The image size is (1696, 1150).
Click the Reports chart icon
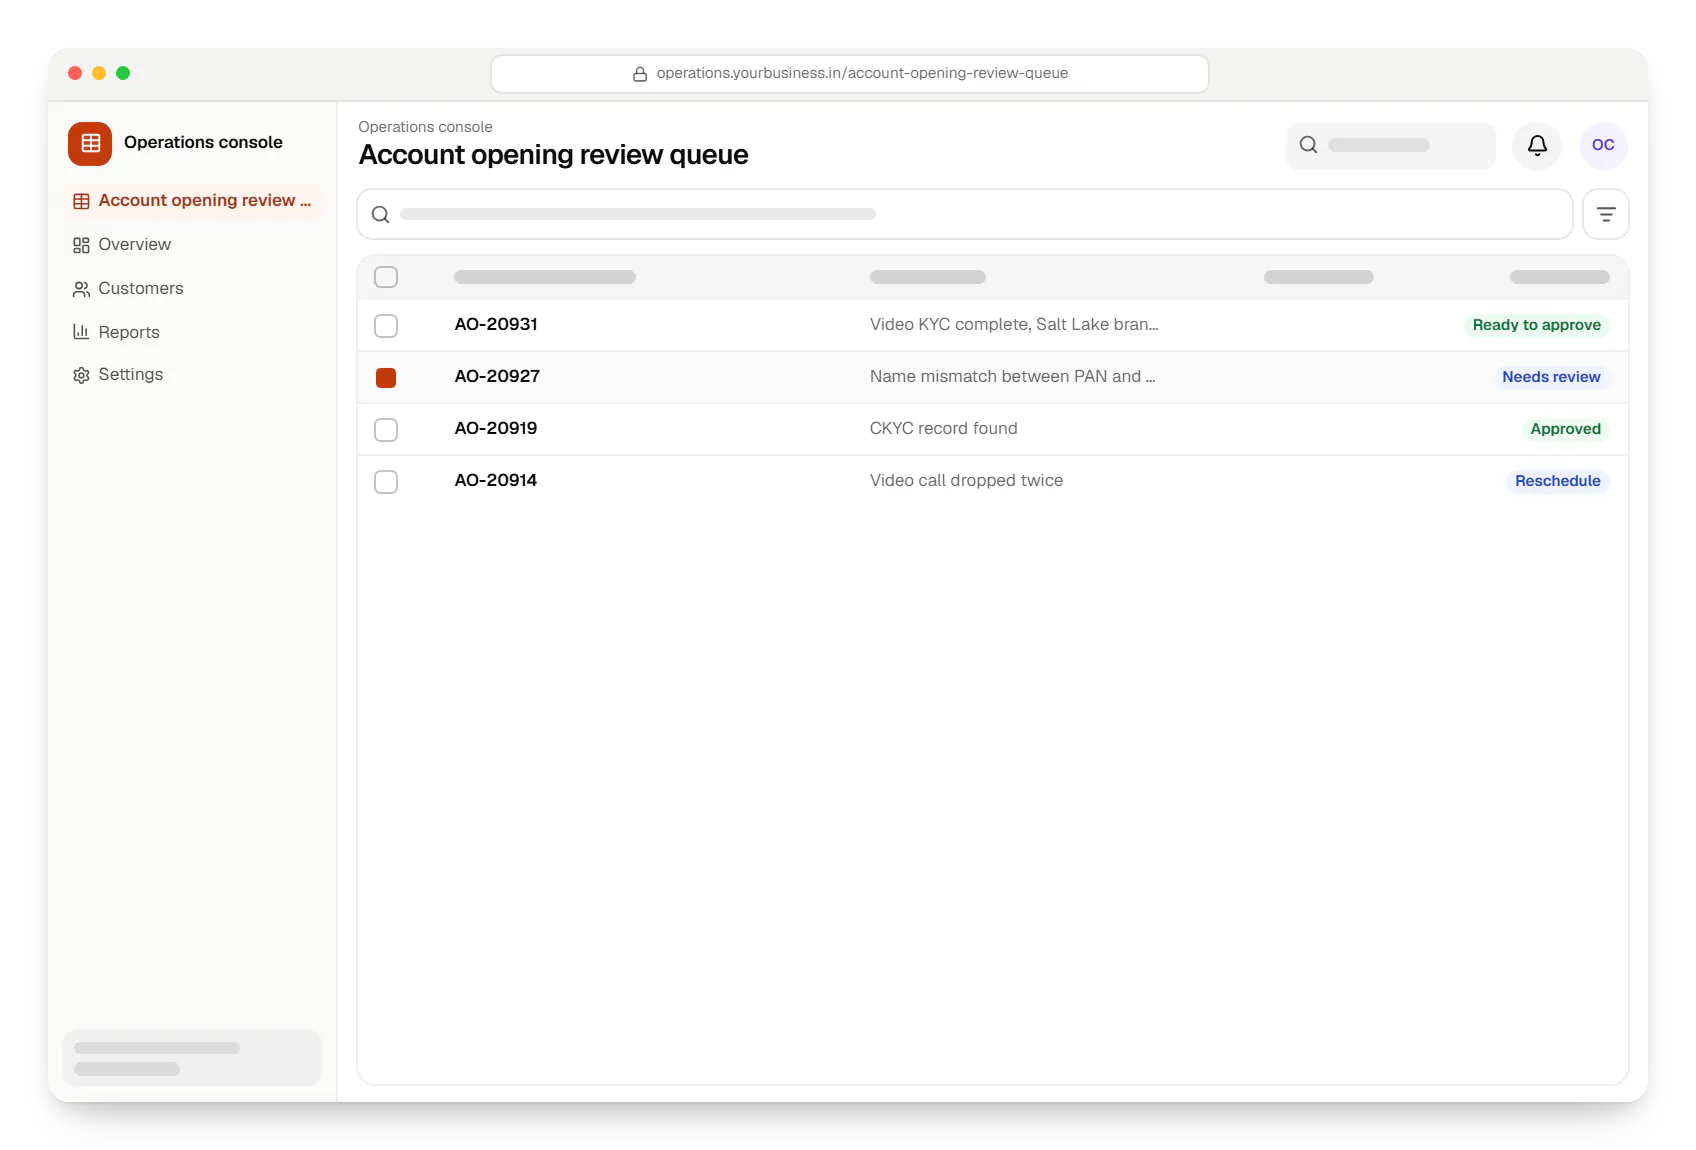tap(82, 332)
